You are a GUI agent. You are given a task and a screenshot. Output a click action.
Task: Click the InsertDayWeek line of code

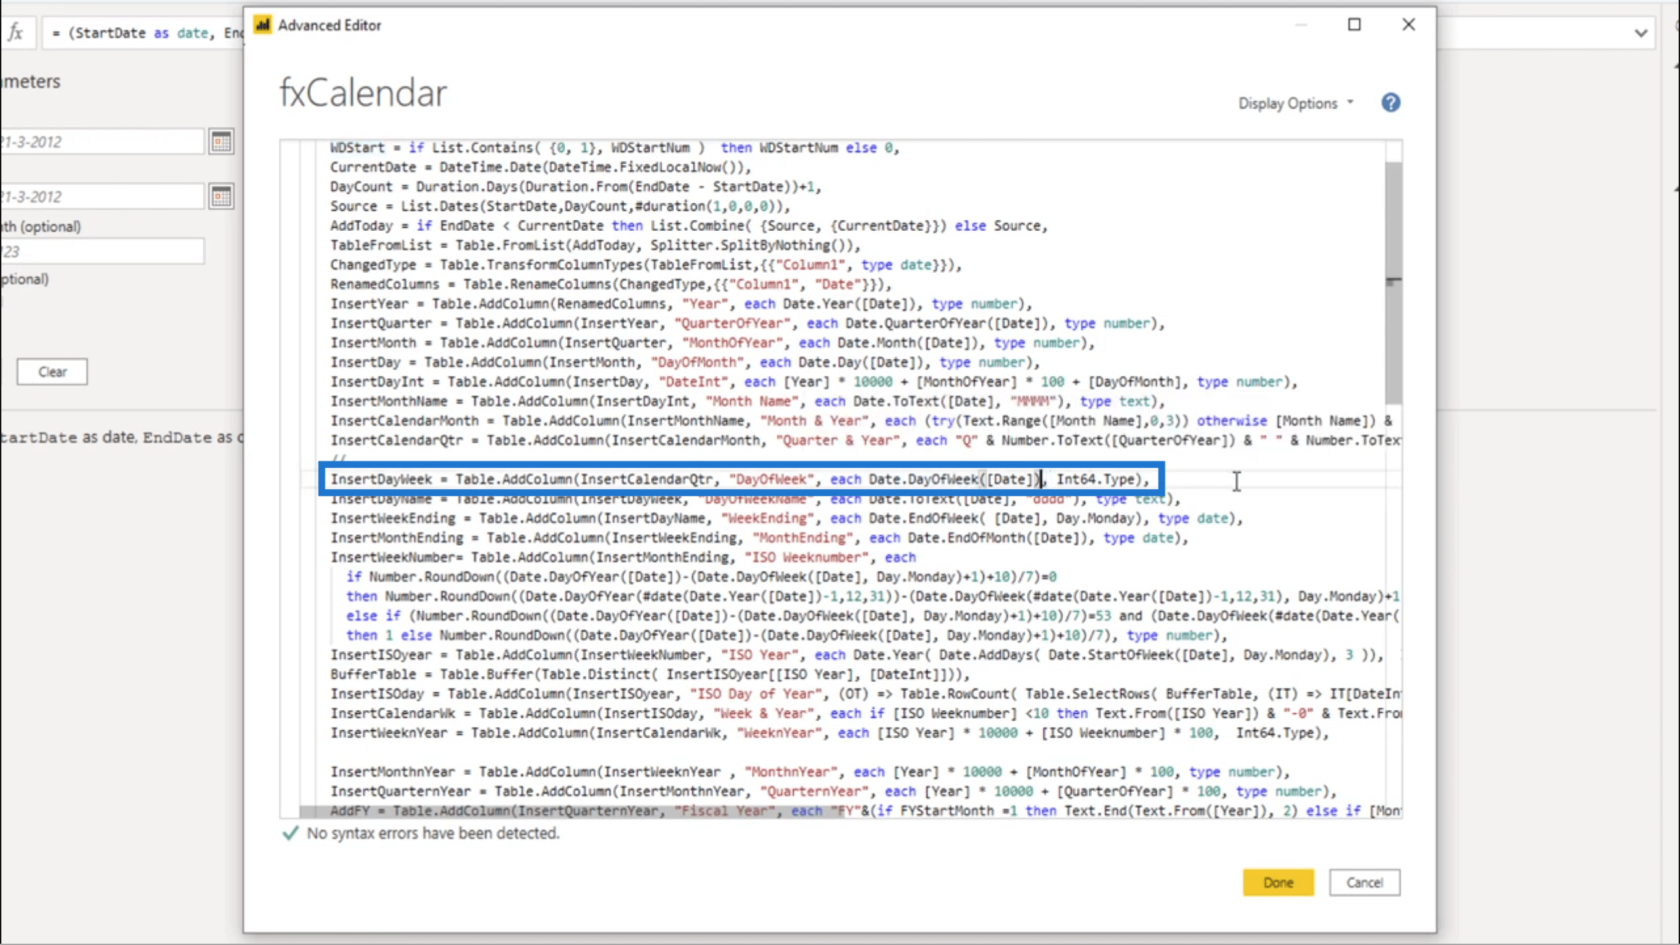(x=740, y=479)
